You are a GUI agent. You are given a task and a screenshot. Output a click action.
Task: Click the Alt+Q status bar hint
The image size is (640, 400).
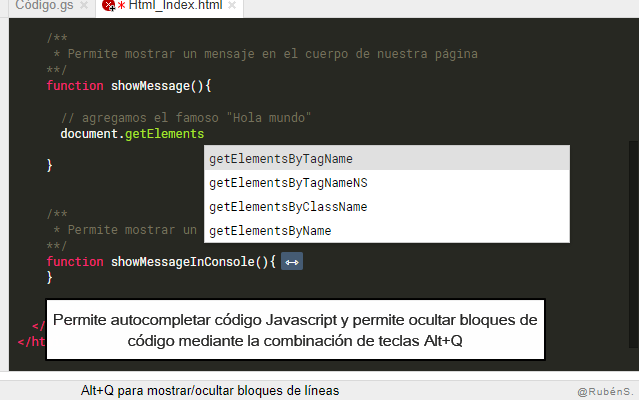pyautogui.click(x=210, y=391)
